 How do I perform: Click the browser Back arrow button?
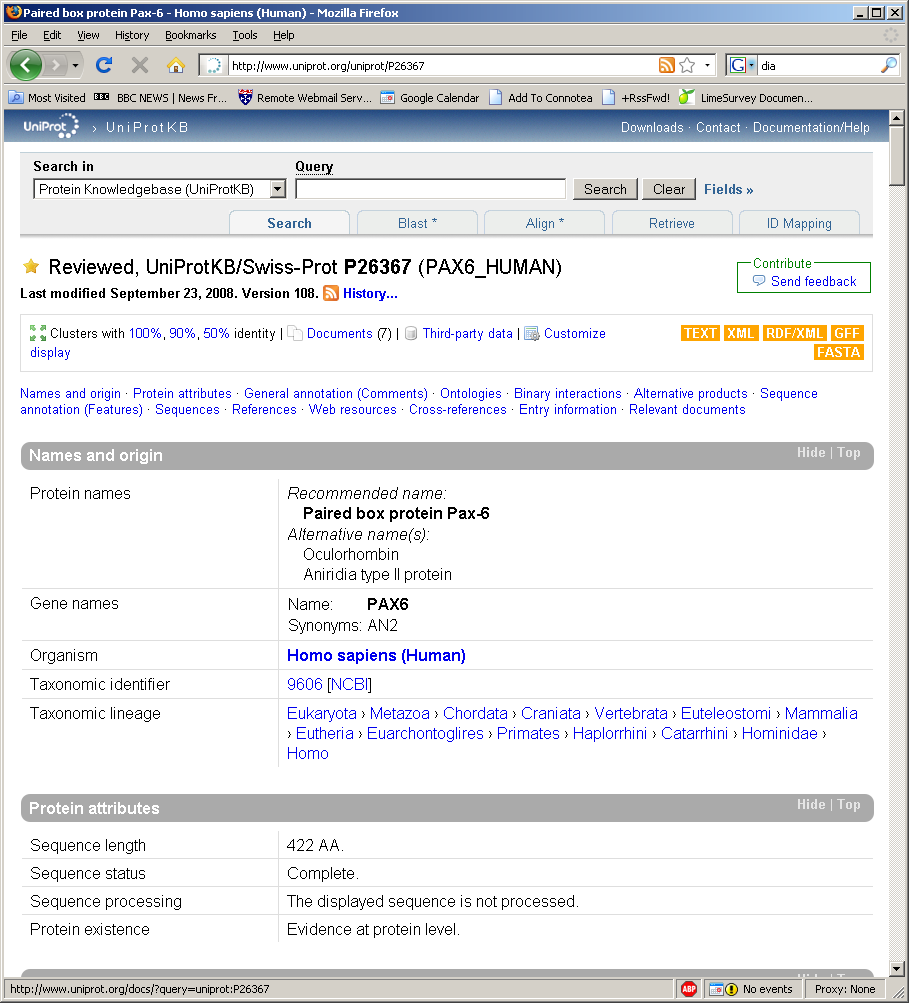[26, 65]
